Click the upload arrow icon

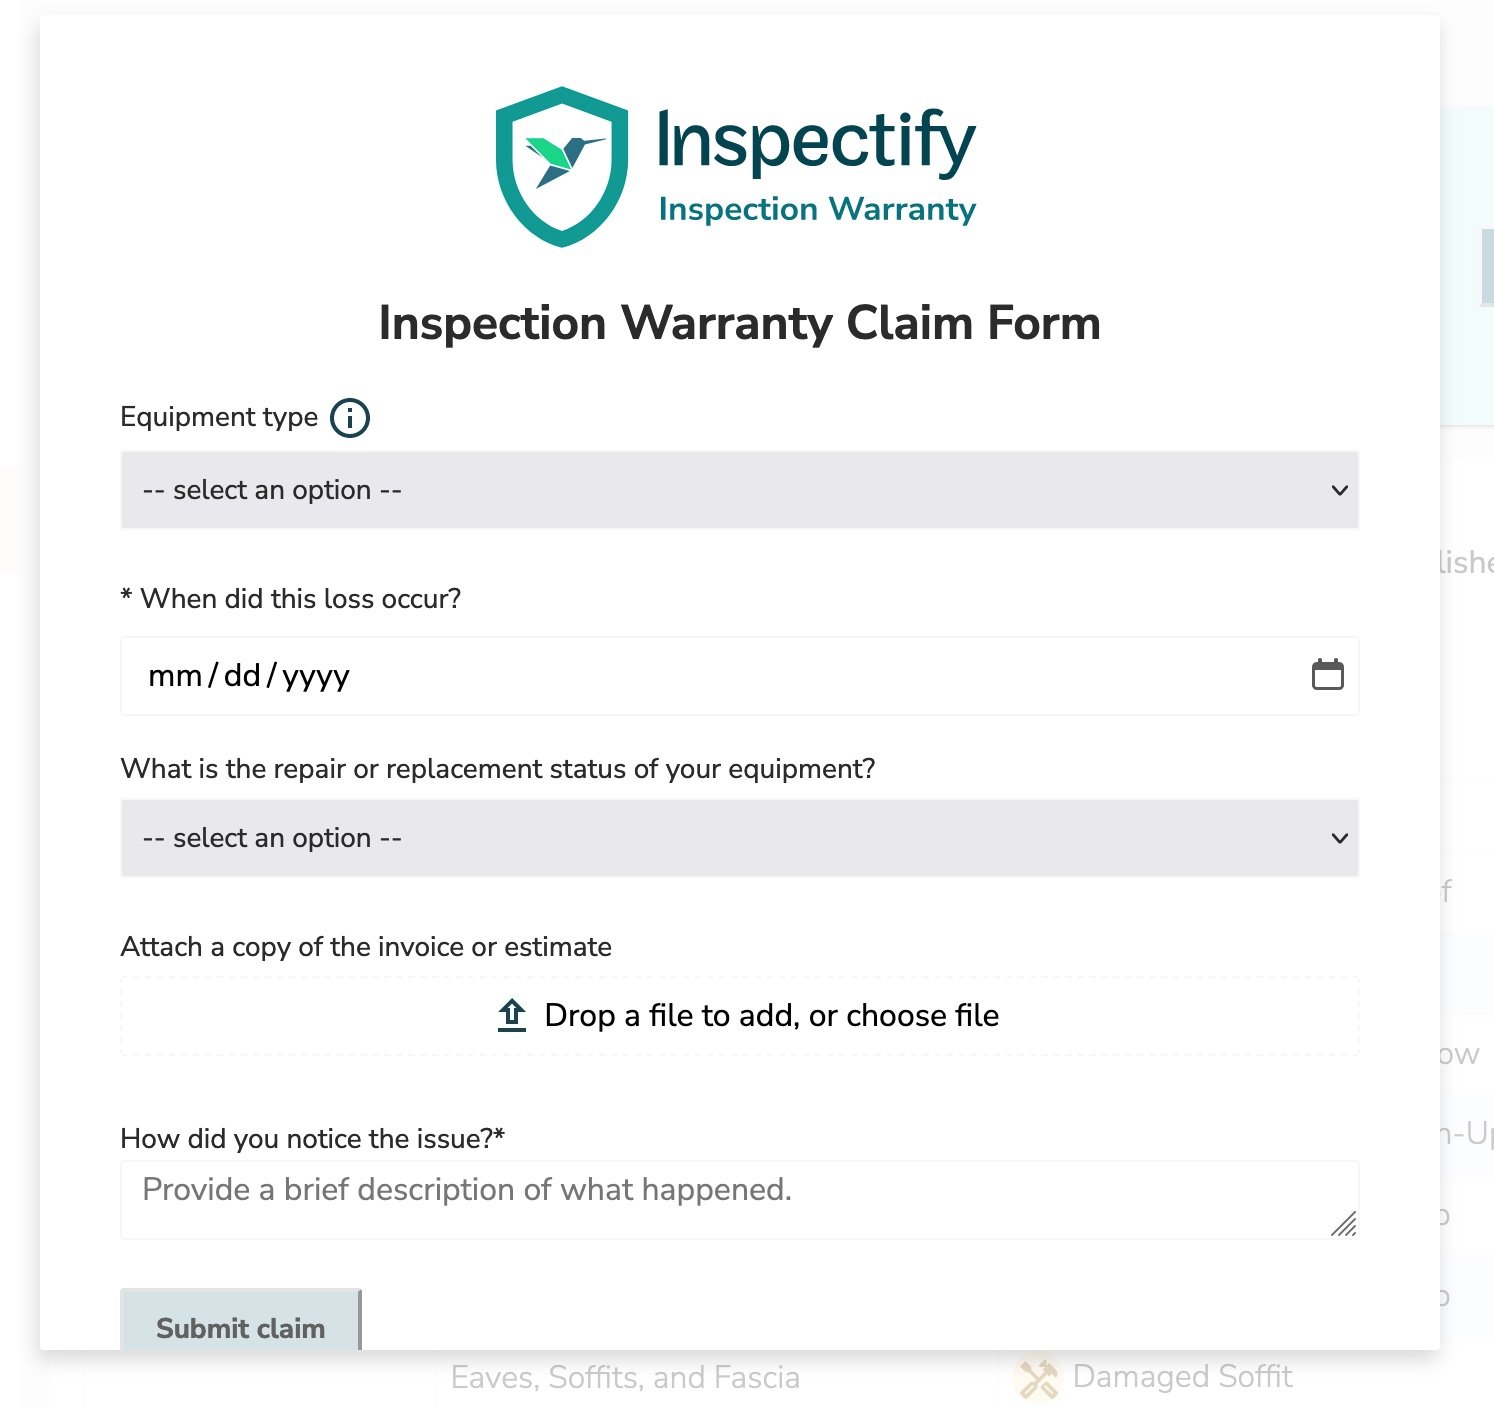click(x=512, y=1015)
